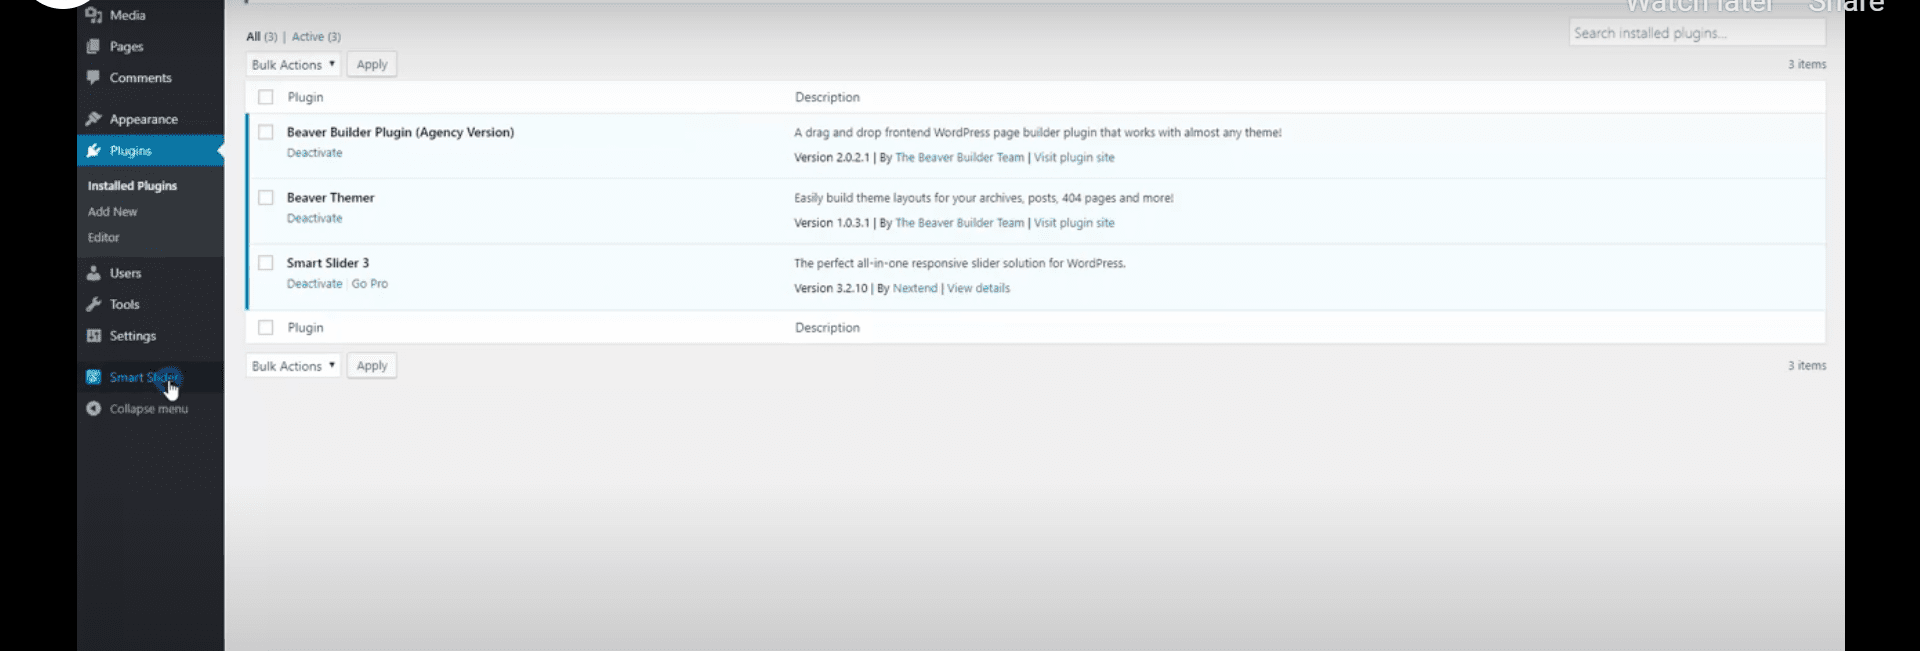Viewport: 1920px width, 651px height.
Task: Open the Nextend author link
Action: [915, 288]
